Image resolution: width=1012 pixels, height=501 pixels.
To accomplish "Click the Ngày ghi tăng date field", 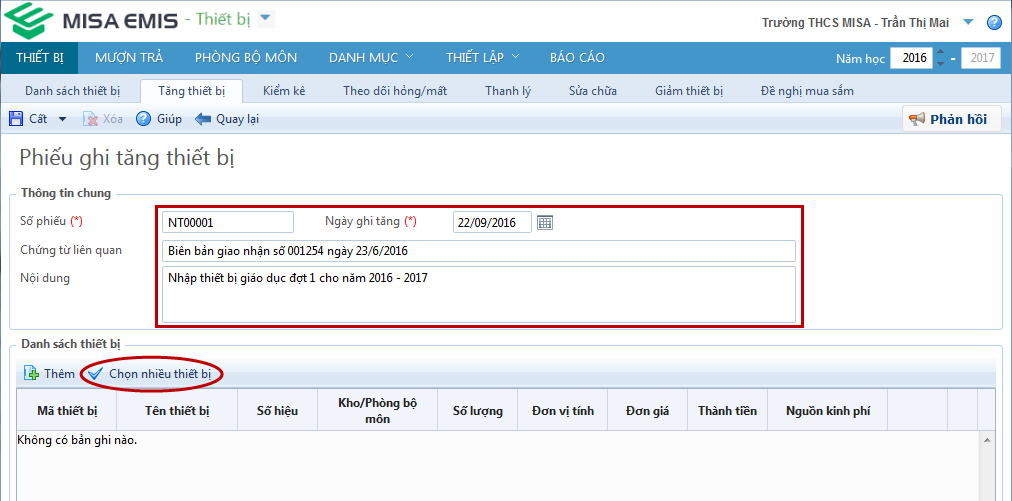I will click(x=492, y=222).
